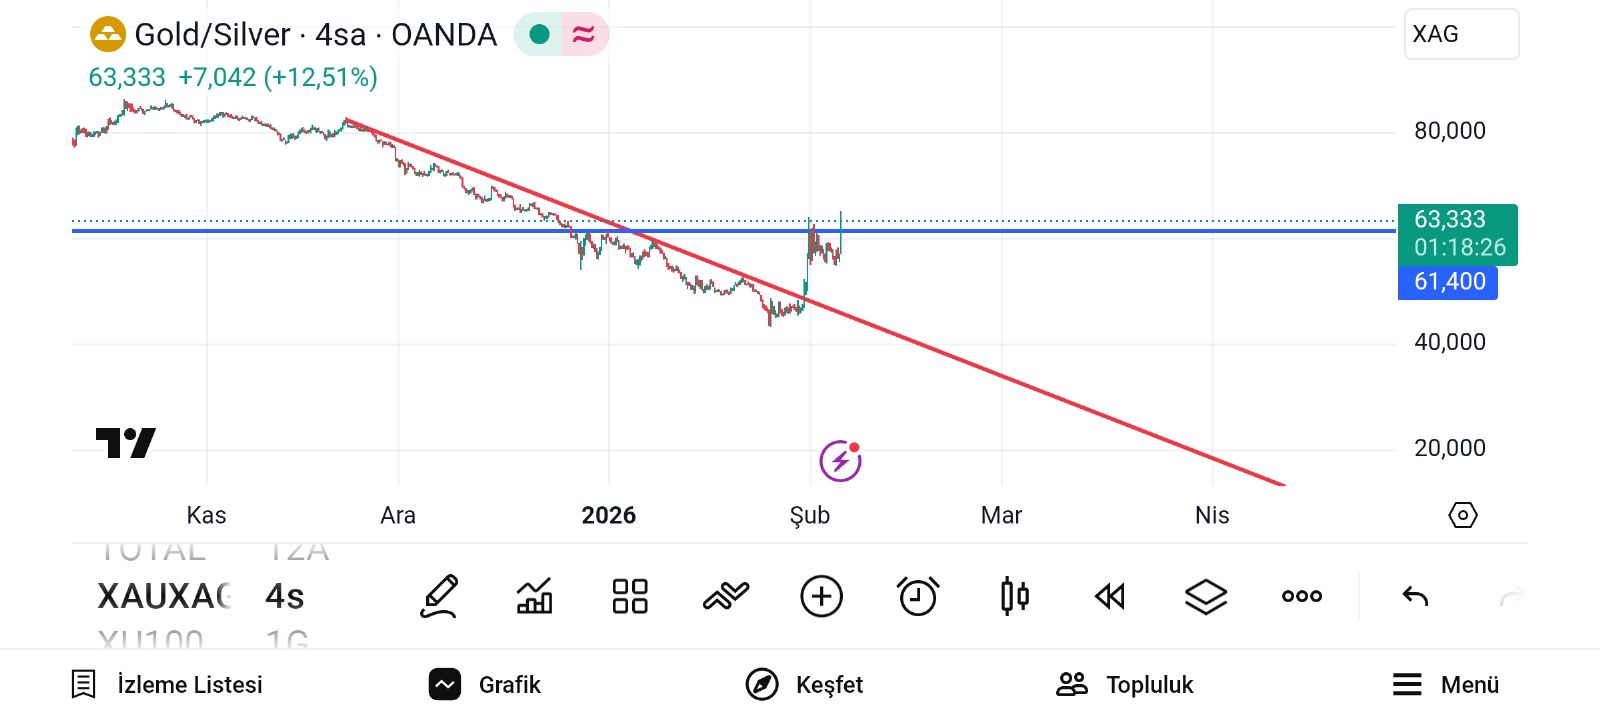Open the Menü hamburger button
Image resolution: width=1600 pixels, height=720 pixels.
coord(1446,685)
